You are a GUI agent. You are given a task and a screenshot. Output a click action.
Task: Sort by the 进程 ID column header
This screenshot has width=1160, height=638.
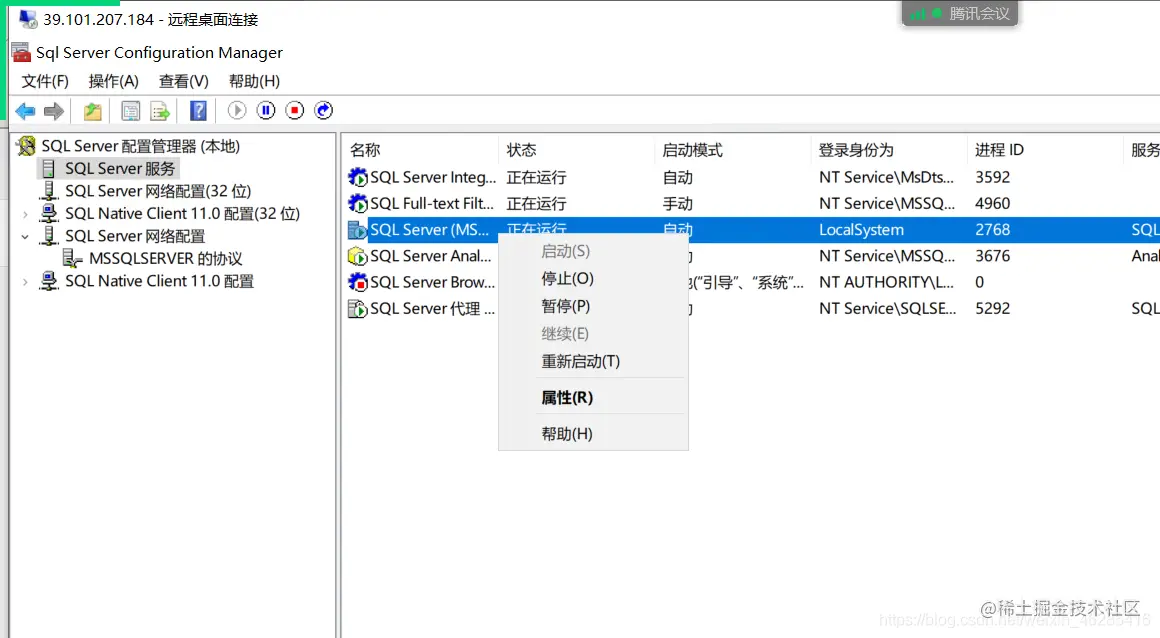click(1045, 150)
